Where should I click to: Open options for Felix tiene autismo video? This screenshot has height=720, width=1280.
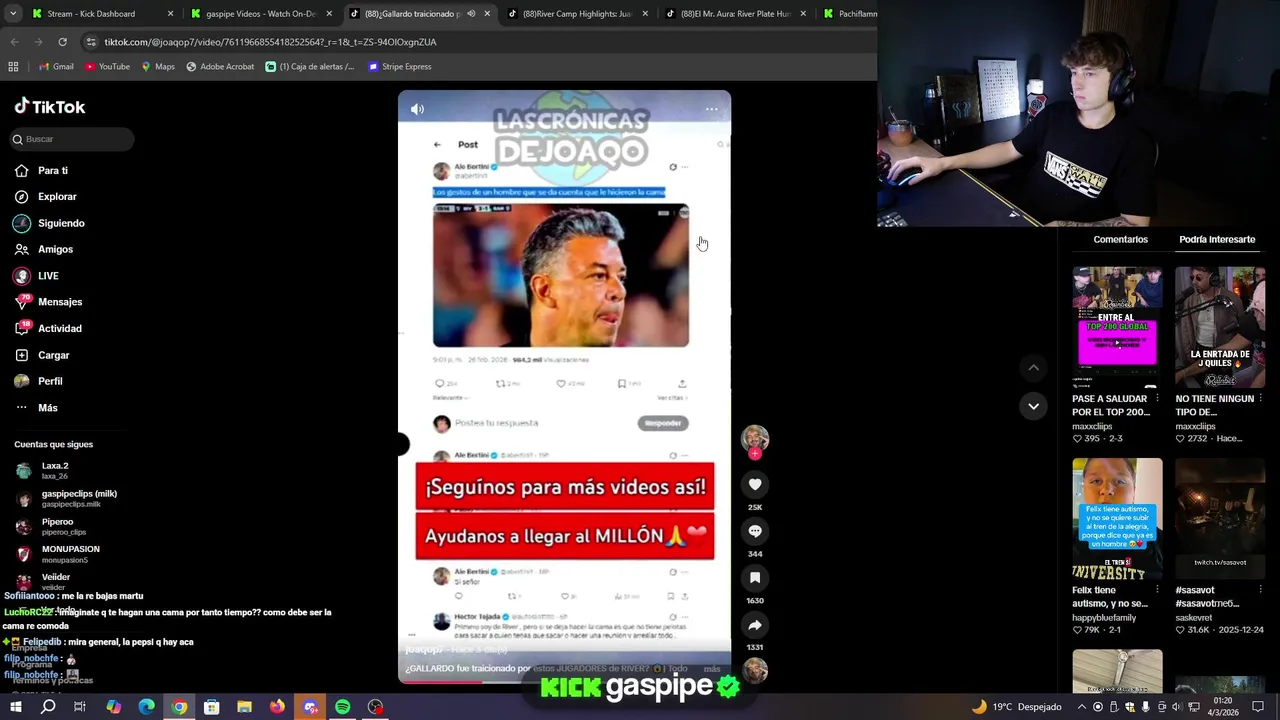1157,591
